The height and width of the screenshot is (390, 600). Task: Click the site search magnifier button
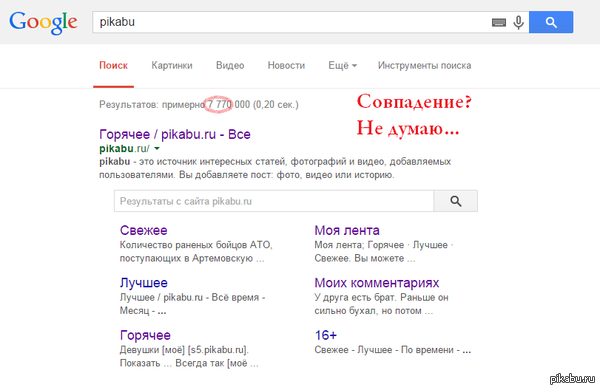tap(455, 201)
